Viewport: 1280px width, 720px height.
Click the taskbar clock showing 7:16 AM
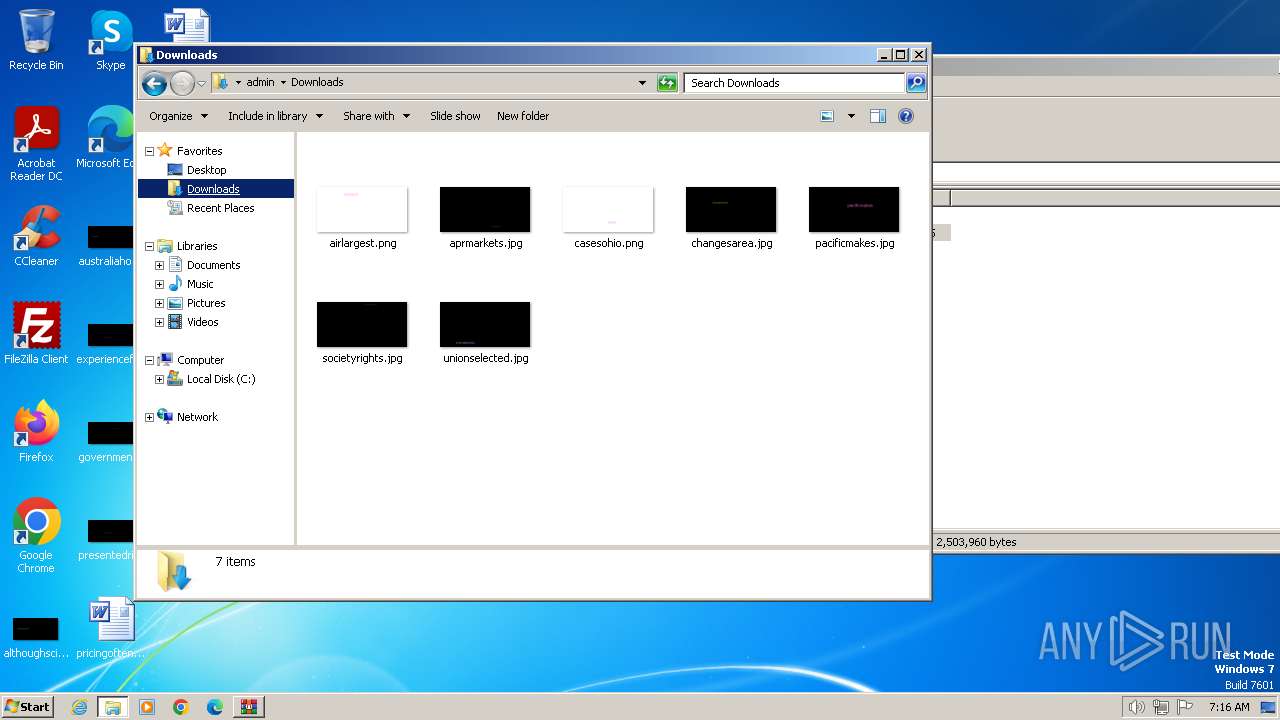click(x=1229, y=707)
